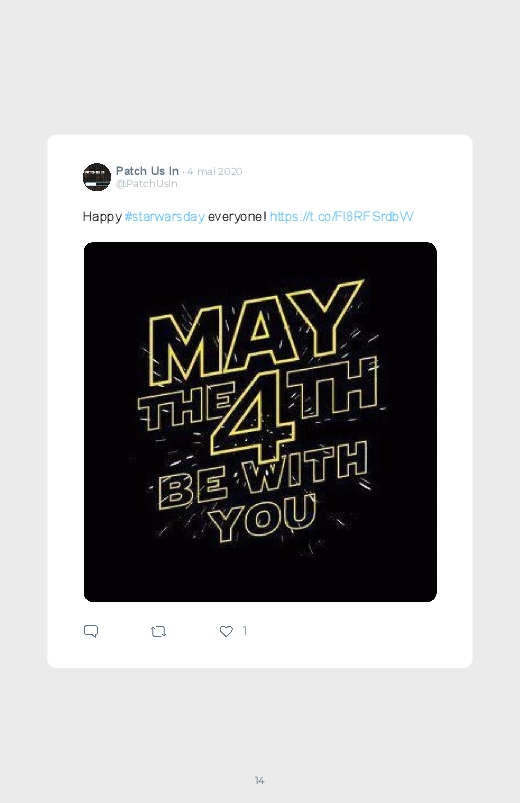This screenshot has width=520, height=803.
Task: Like the tweet with the heart icon
Action: 226,631
